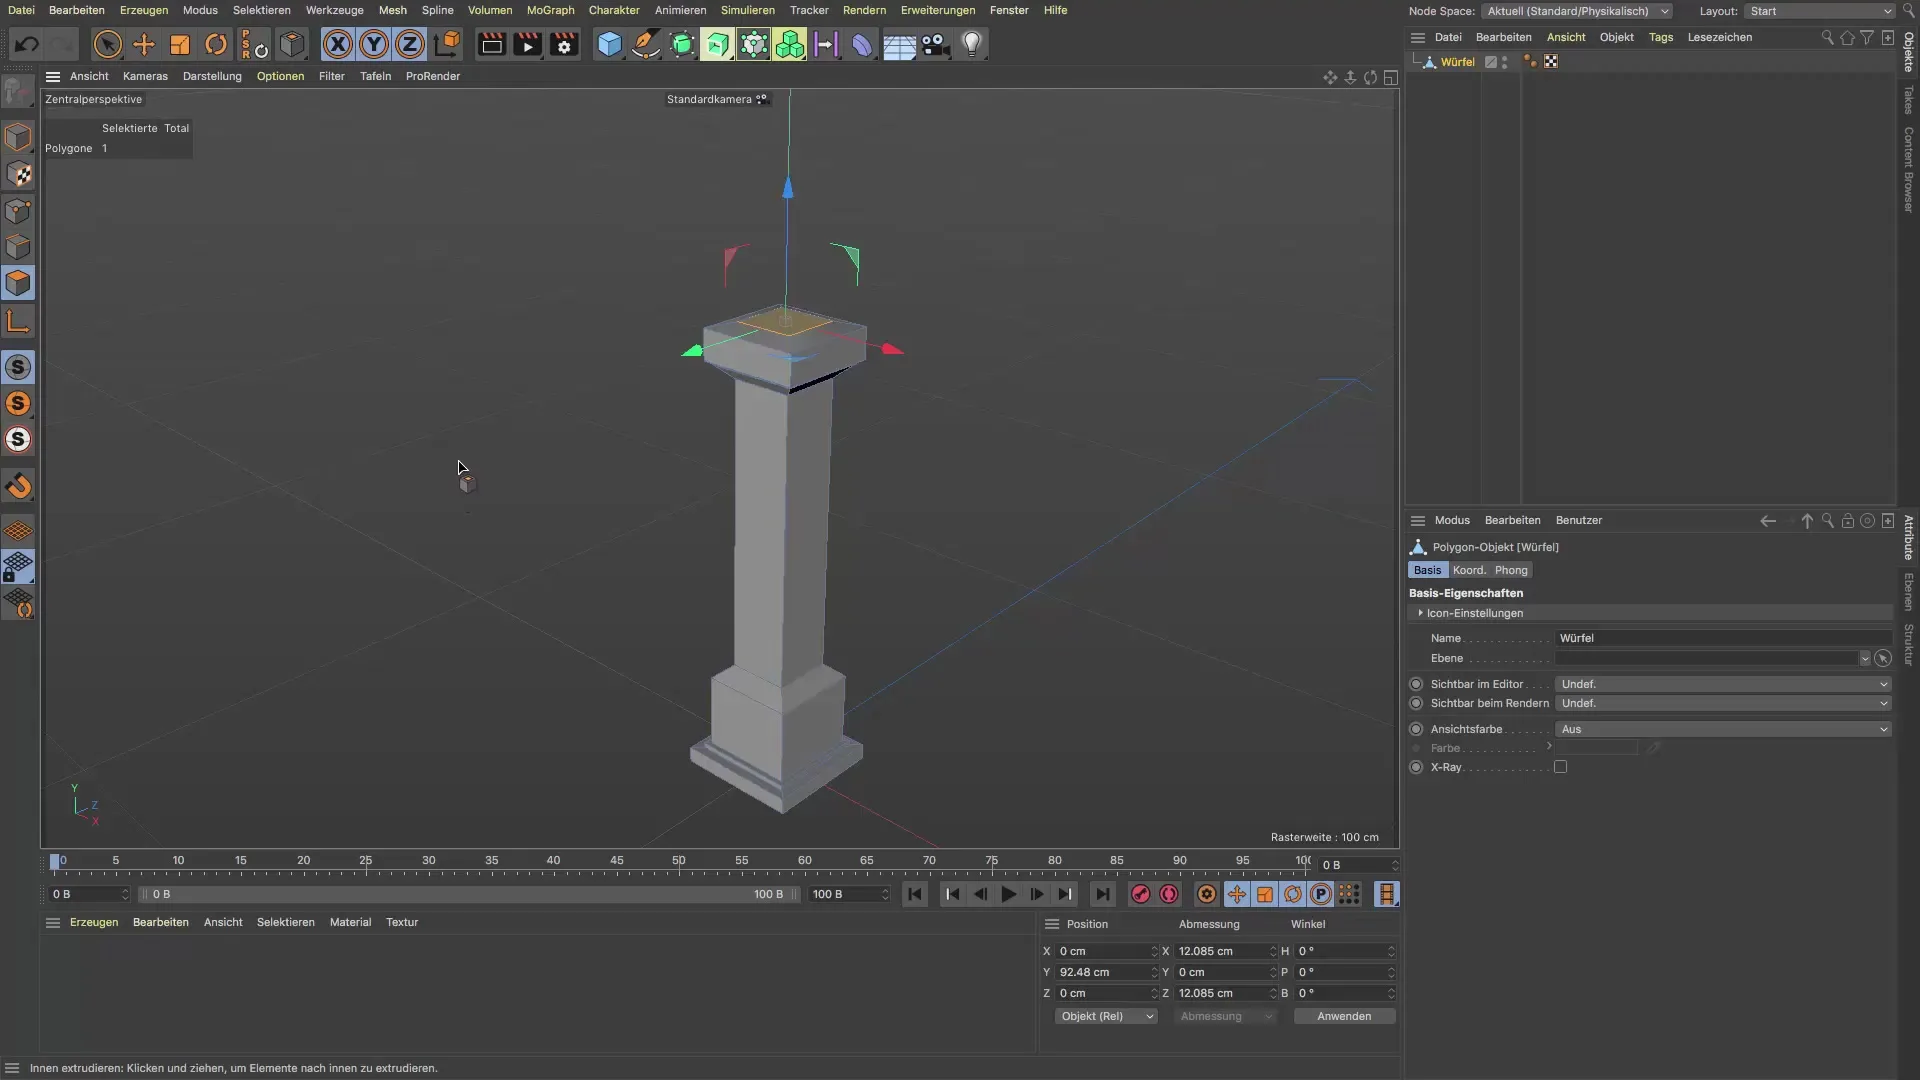This screenshot has height=1080, width=1920.
Task: Toggle snapping magnet icon in sidebar
Action: [18, 486]
